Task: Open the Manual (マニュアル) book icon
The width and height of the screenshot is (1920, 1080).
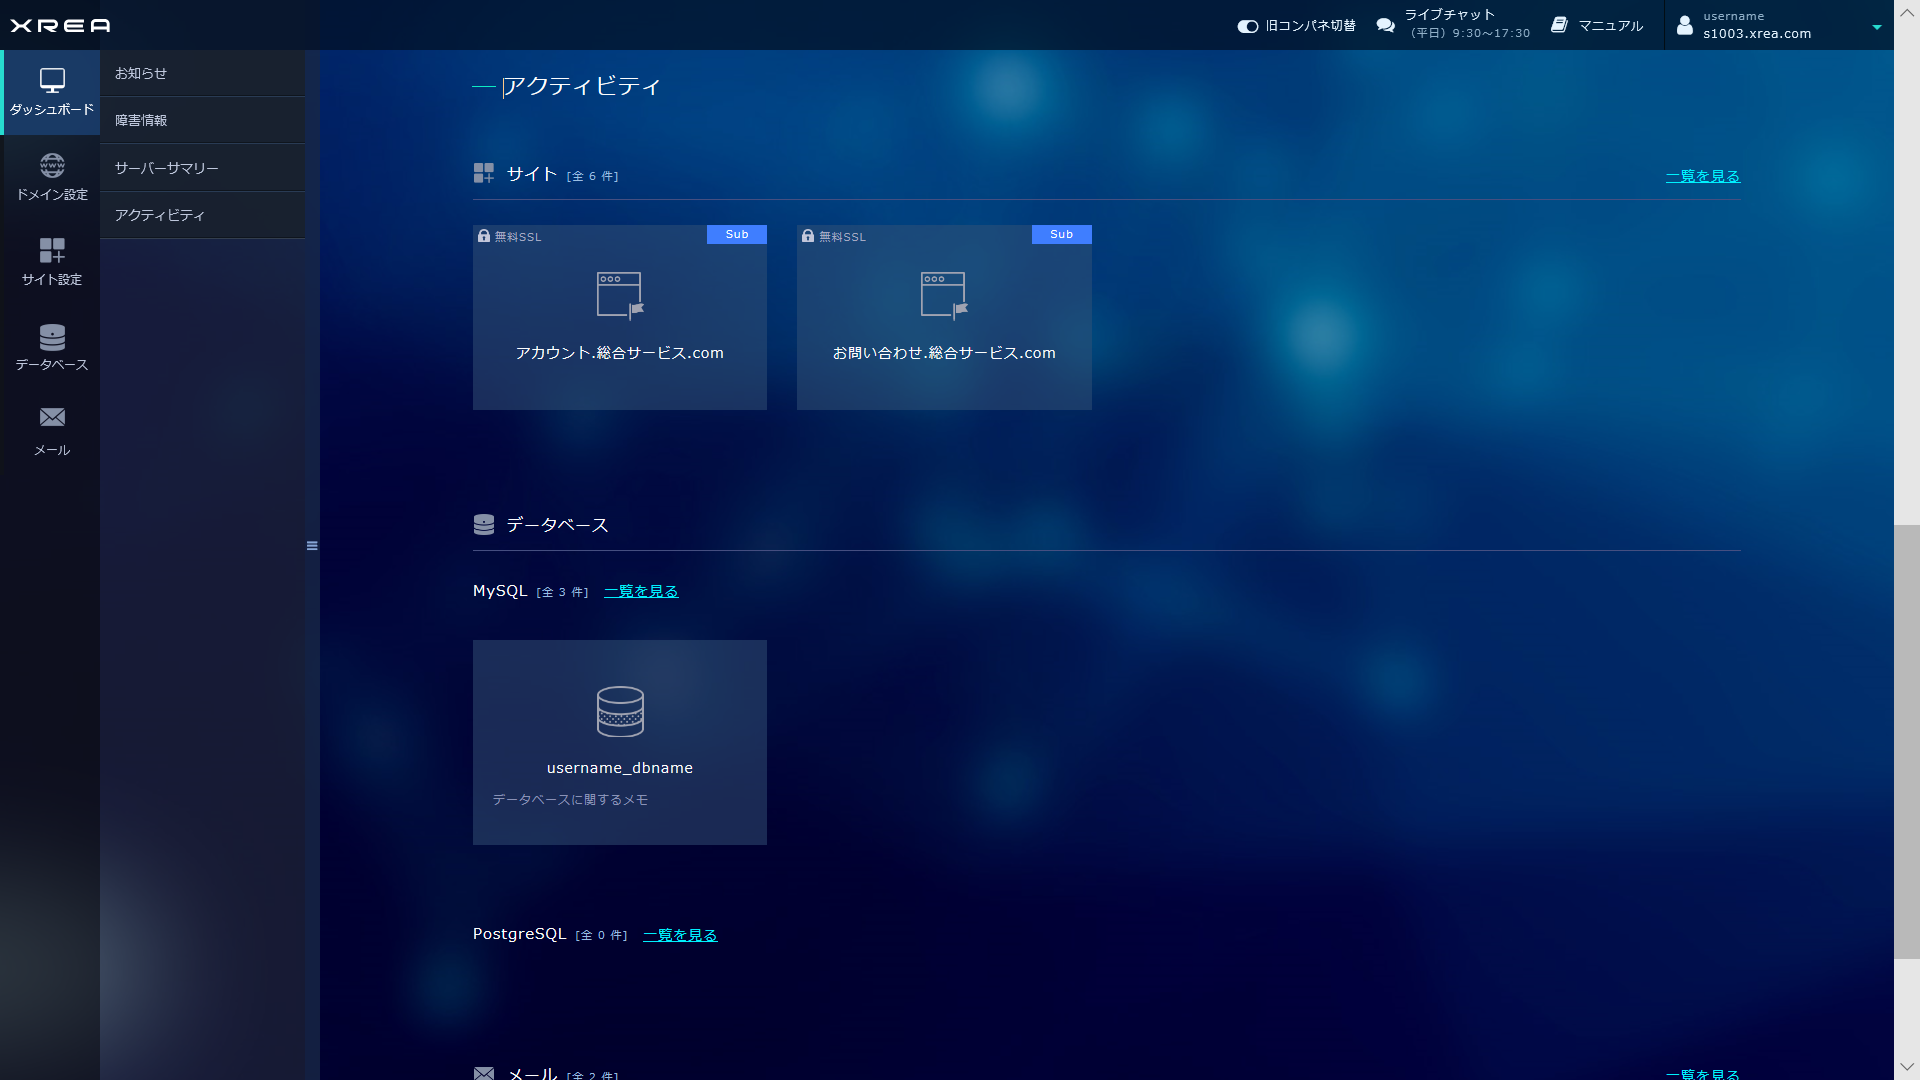Action: pos(1559,25)
